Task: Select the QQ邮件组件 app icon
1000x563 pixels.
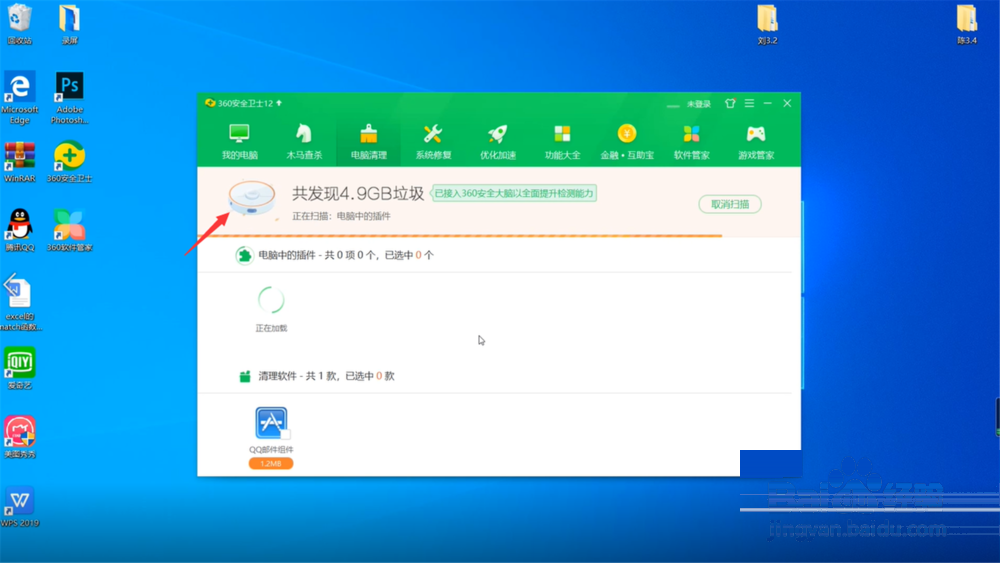Action: coord(271,423)
